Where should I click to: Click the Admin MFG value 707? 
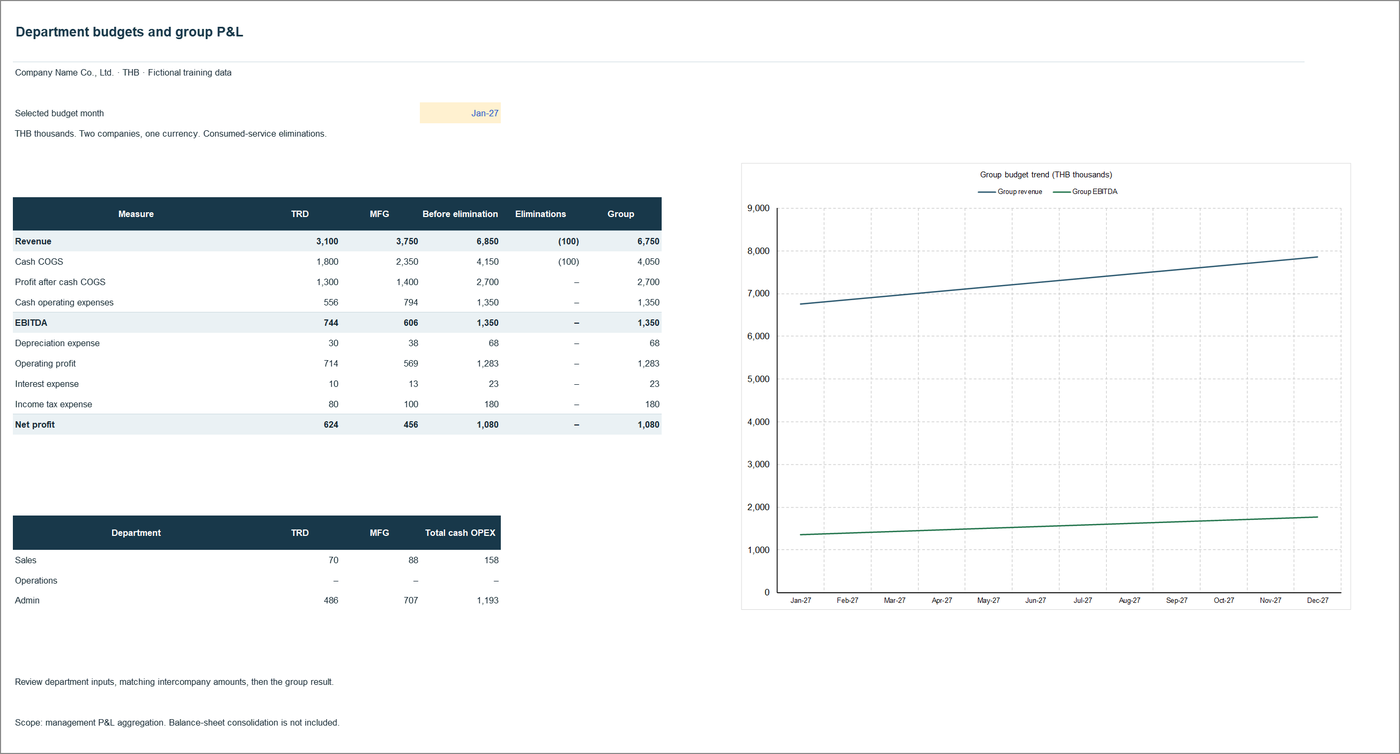point(410,601)
